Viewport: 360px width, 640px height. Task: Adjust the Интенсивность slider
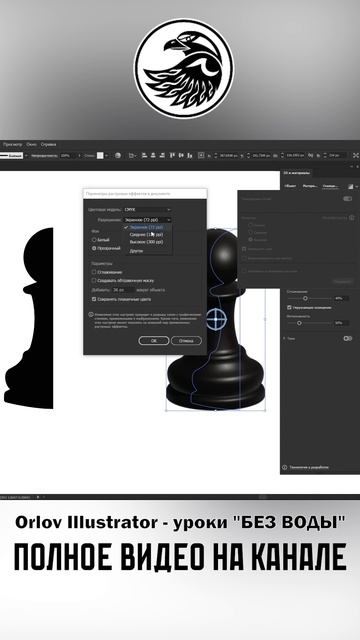click(x=299, y=323)
